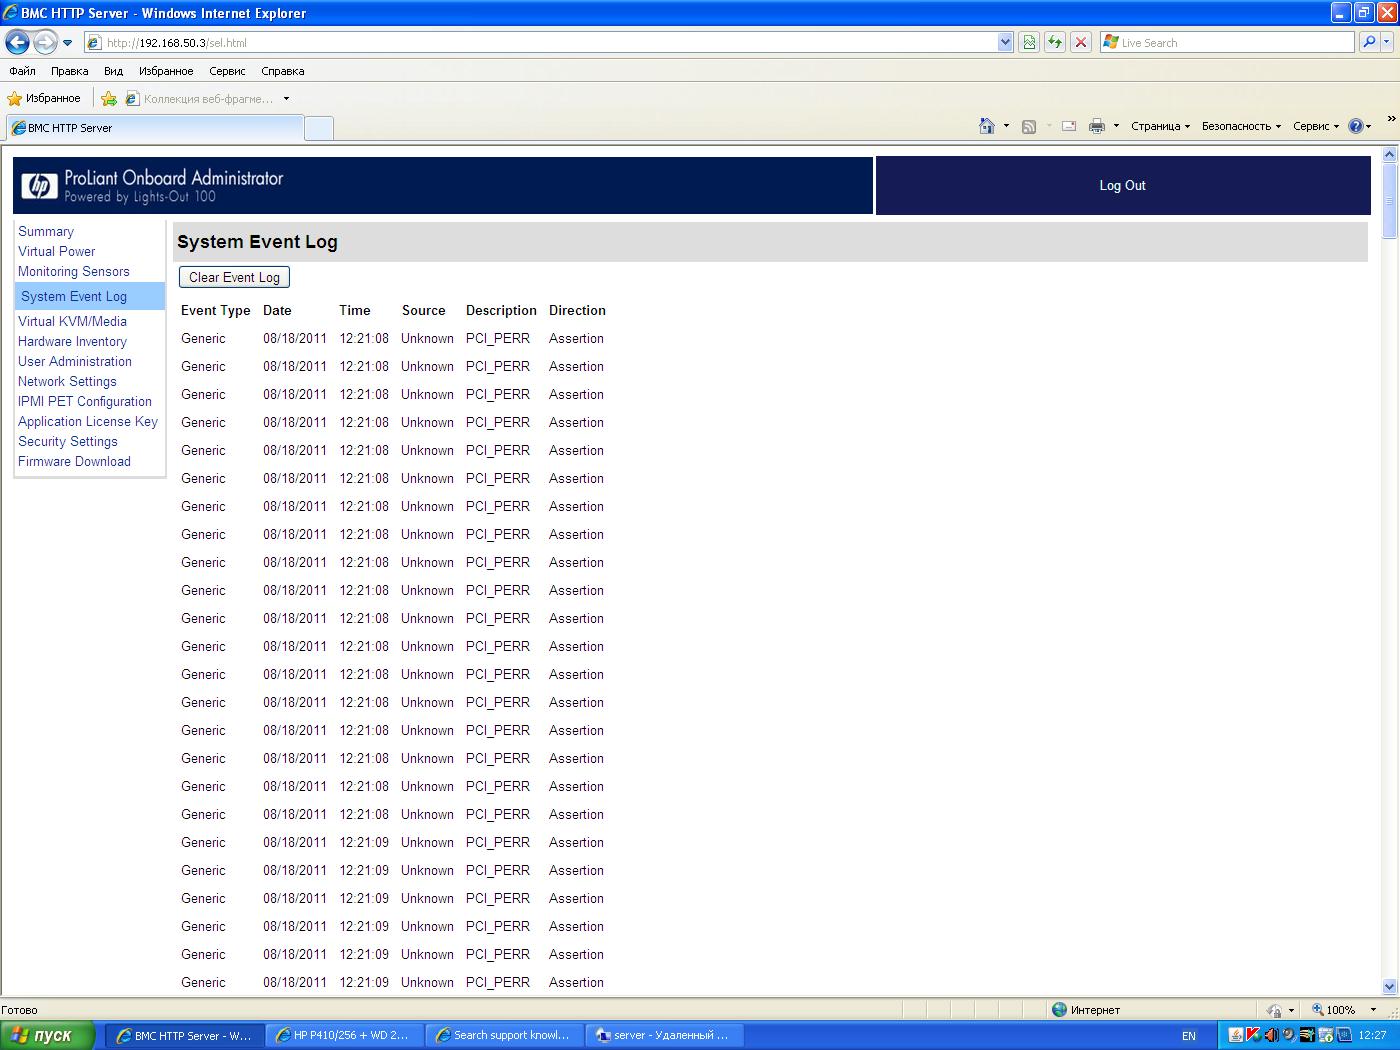Open the Избранное menu in menu bar
The image size is (1400, 1050).
pyautogui.click(x=166, y=71)
